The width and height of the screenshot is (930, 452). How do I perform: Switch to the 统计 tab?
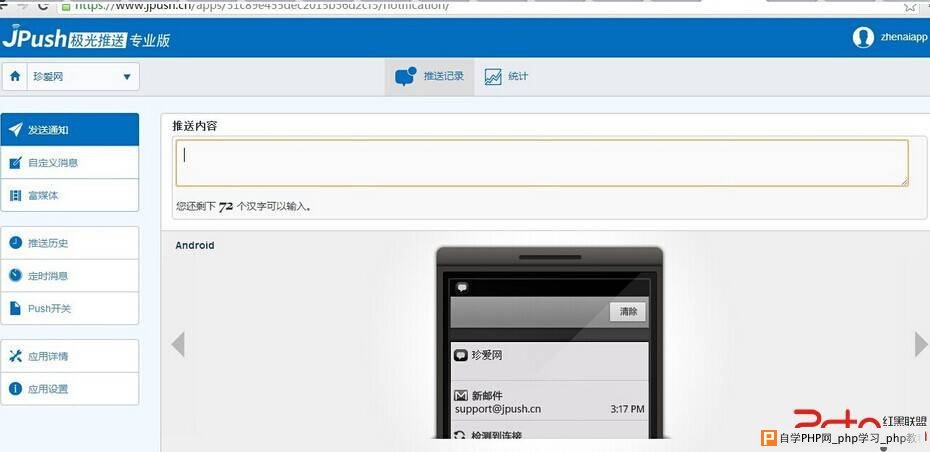tap(506, 77)
